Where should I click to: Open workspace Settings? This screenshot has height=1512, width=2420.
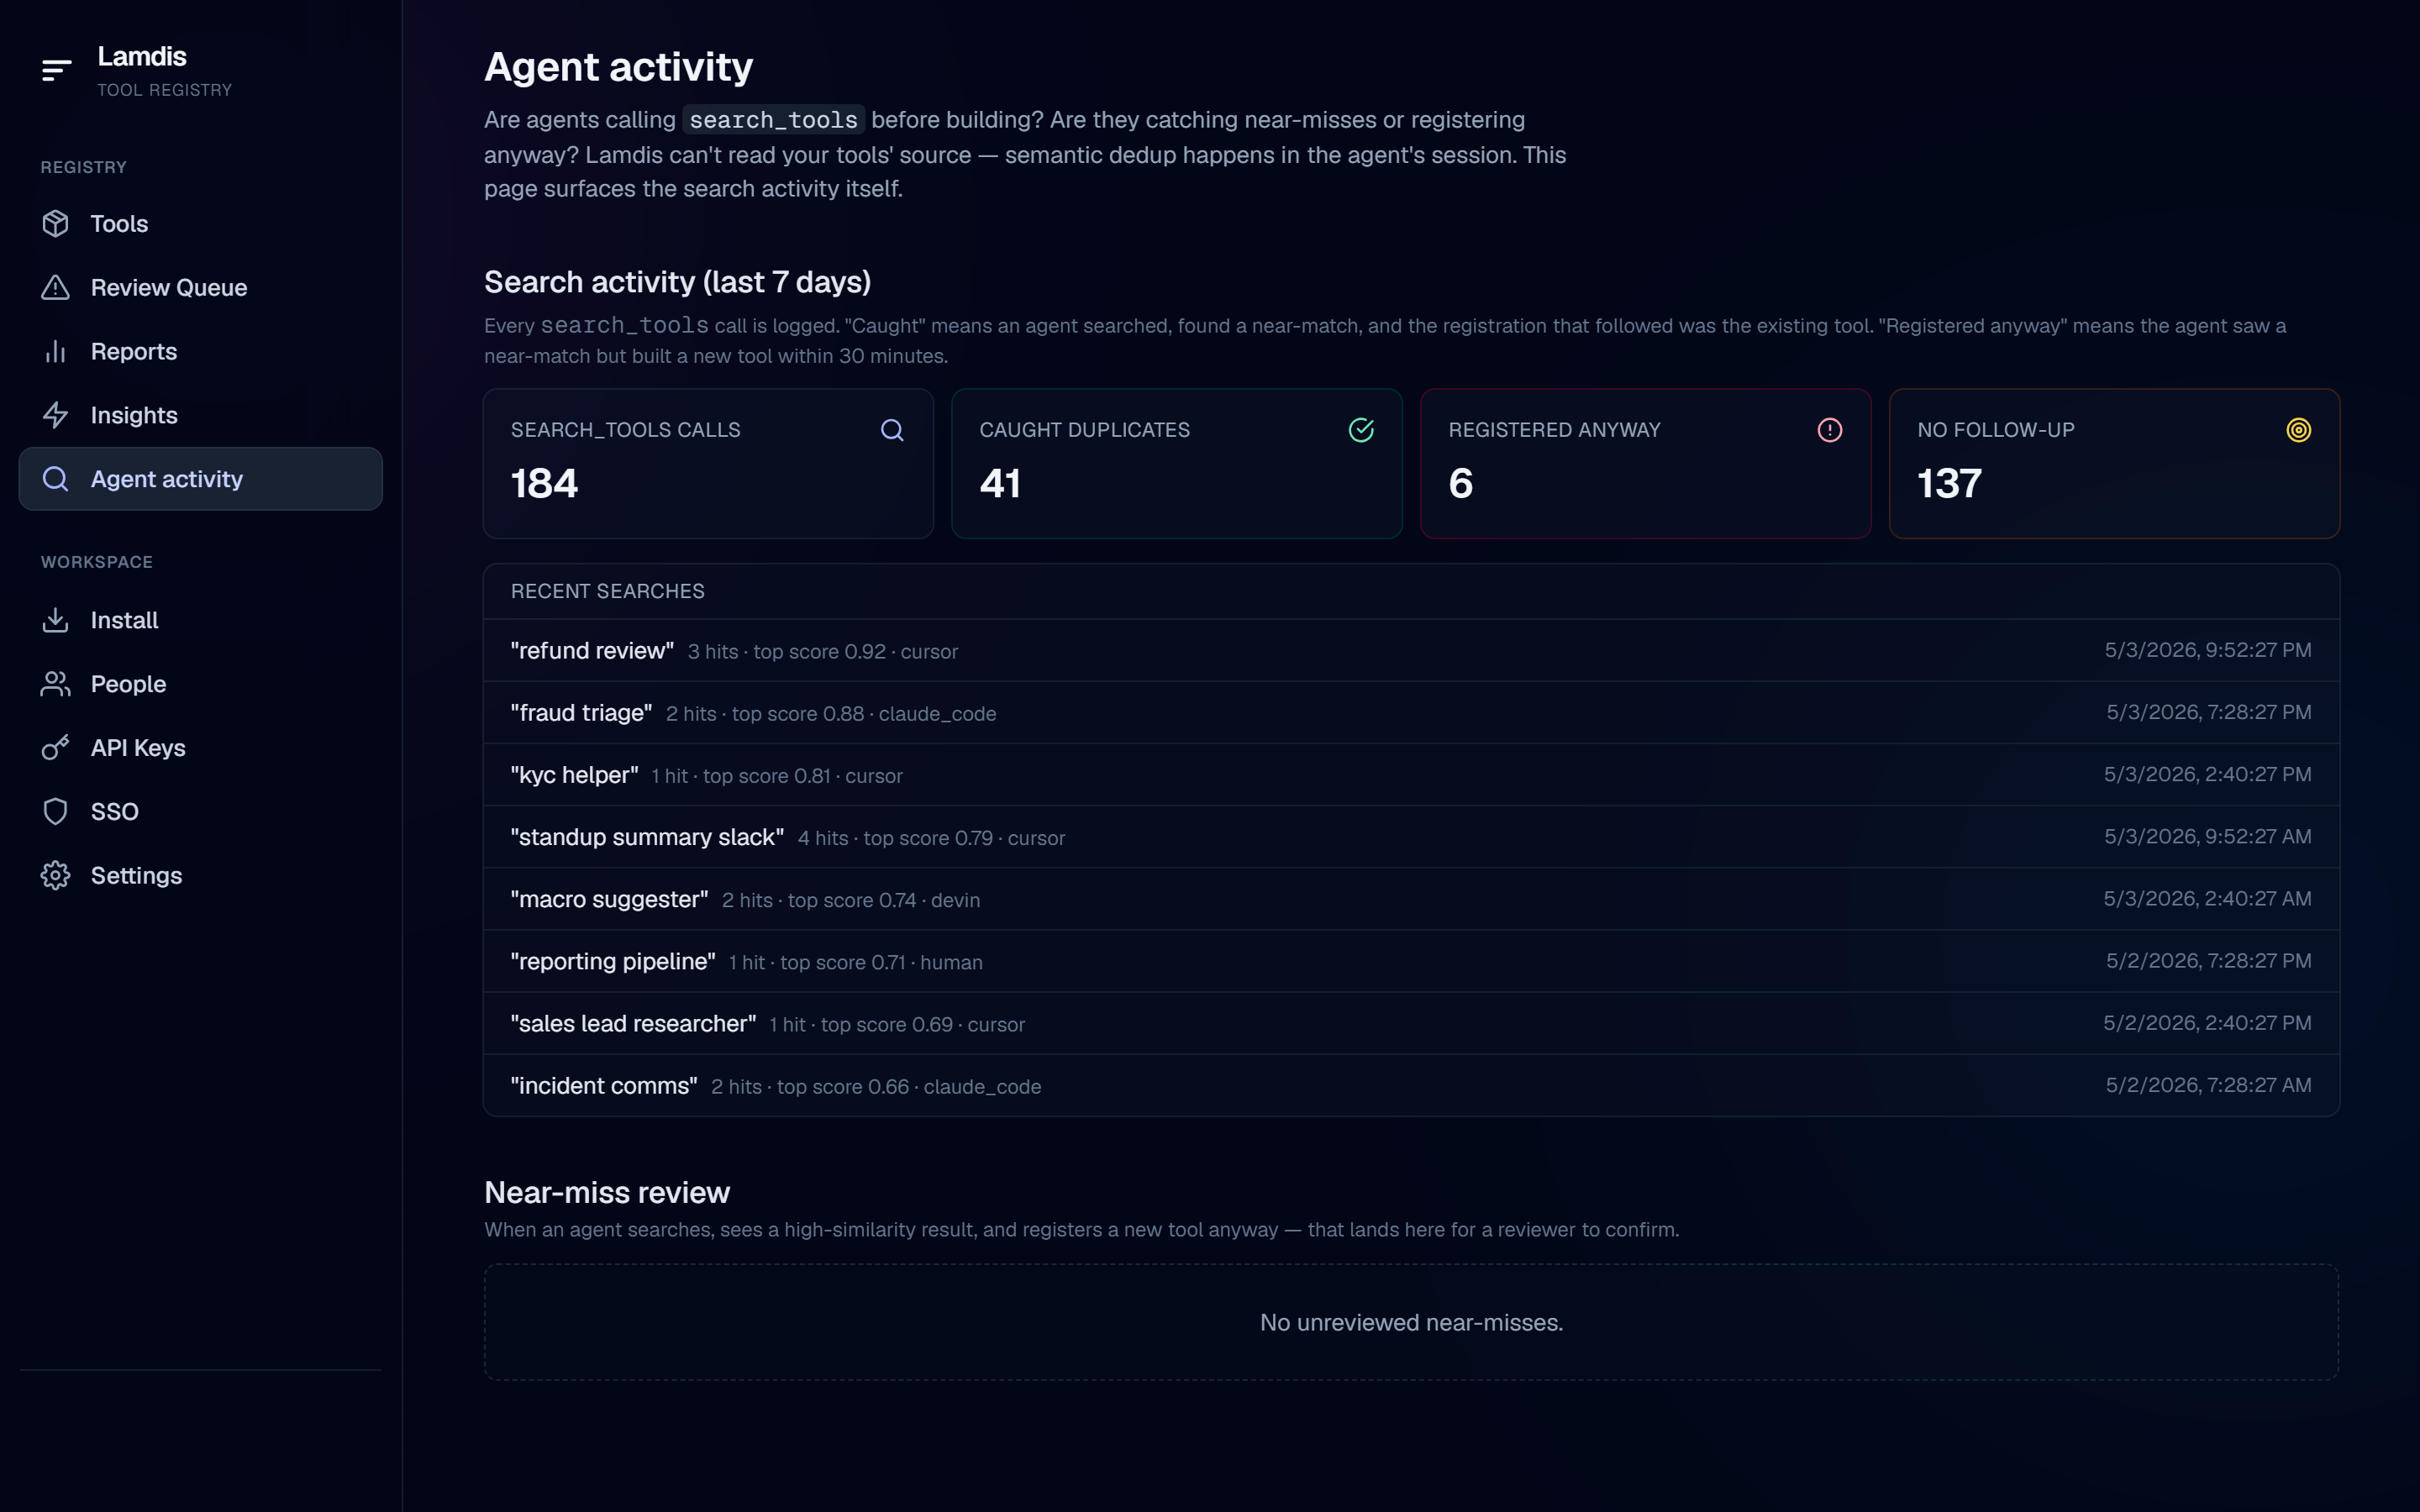click(200, 875)
